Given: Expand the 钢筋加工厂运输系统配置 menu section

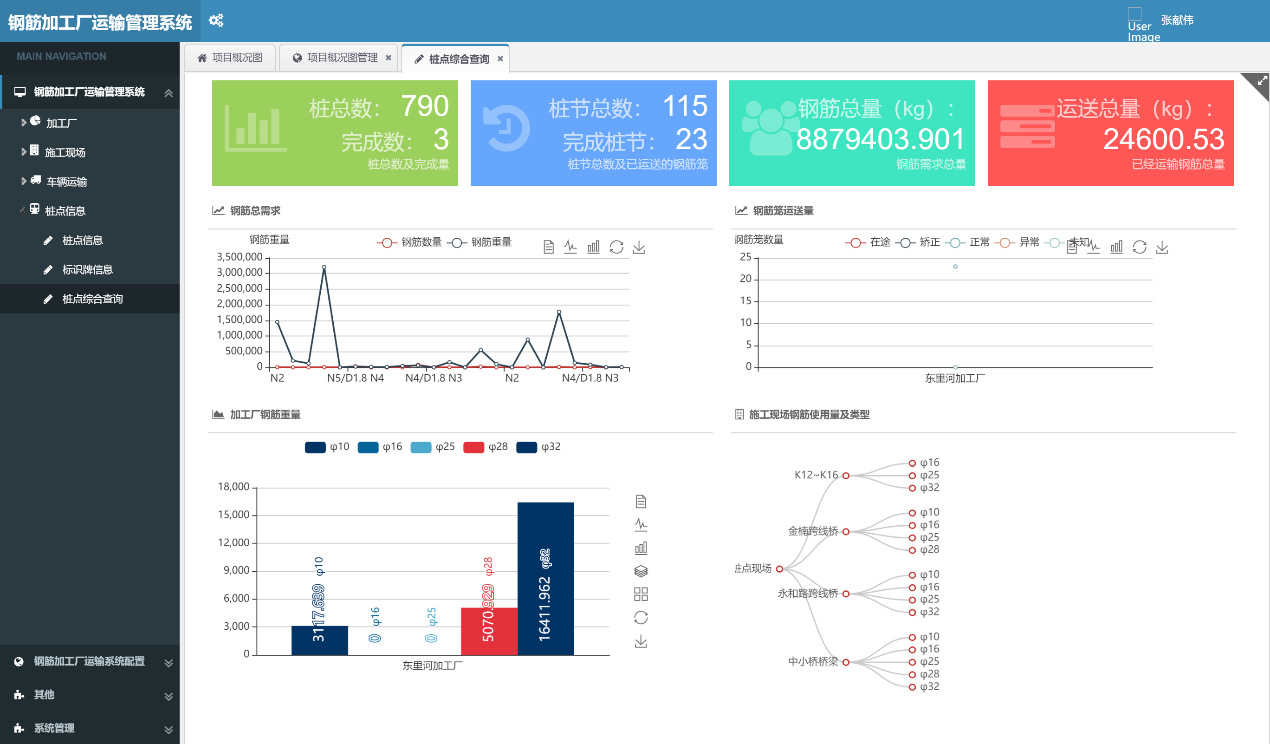Looking at the screenshot, I should 89,661.
